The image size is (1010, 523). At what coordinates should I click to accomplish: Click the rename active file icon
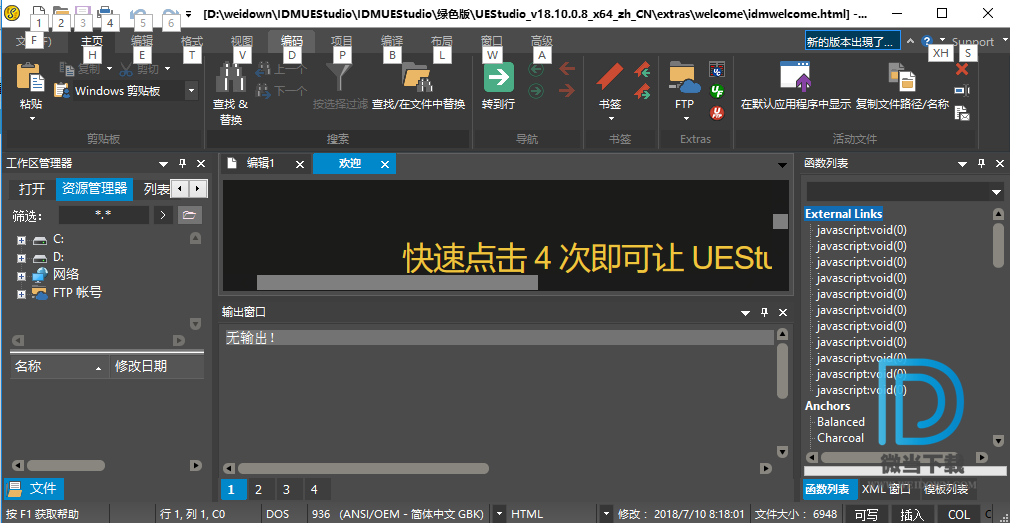[962, 91]
